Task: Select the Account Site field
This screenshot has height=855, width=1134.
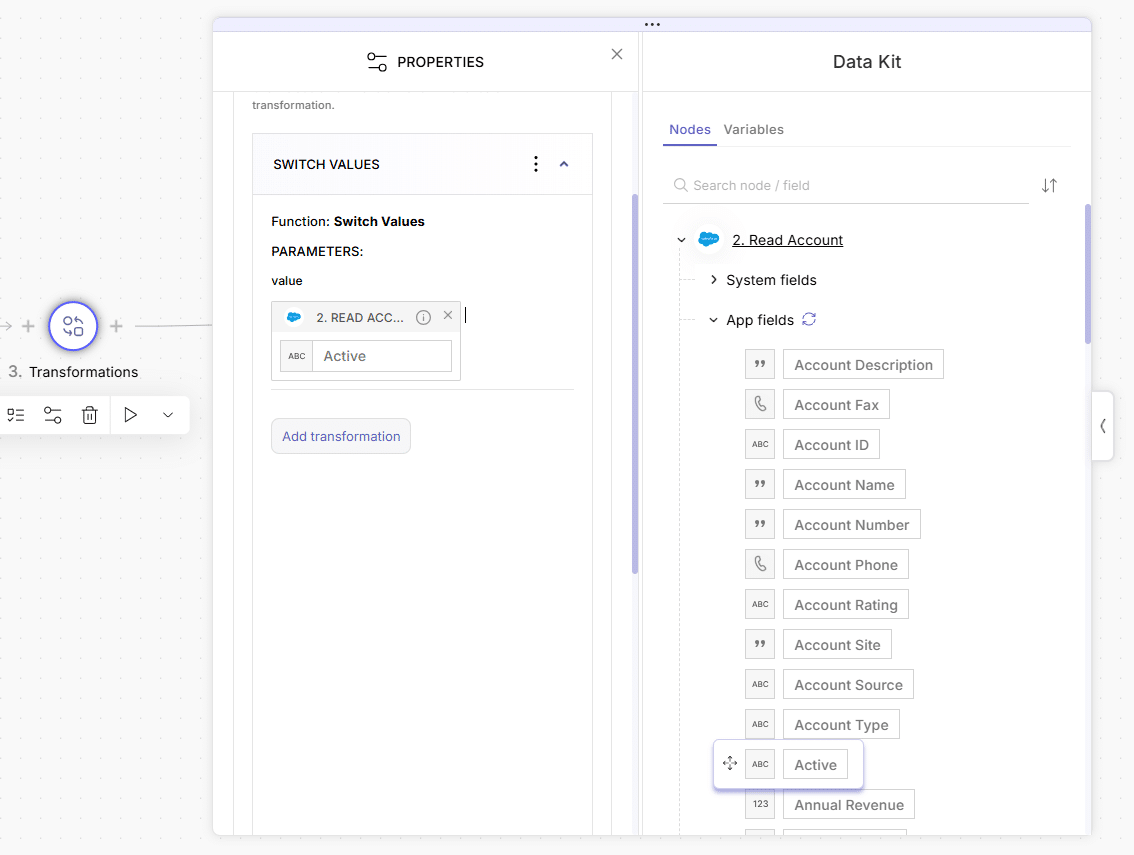Action: coord(837,645)
